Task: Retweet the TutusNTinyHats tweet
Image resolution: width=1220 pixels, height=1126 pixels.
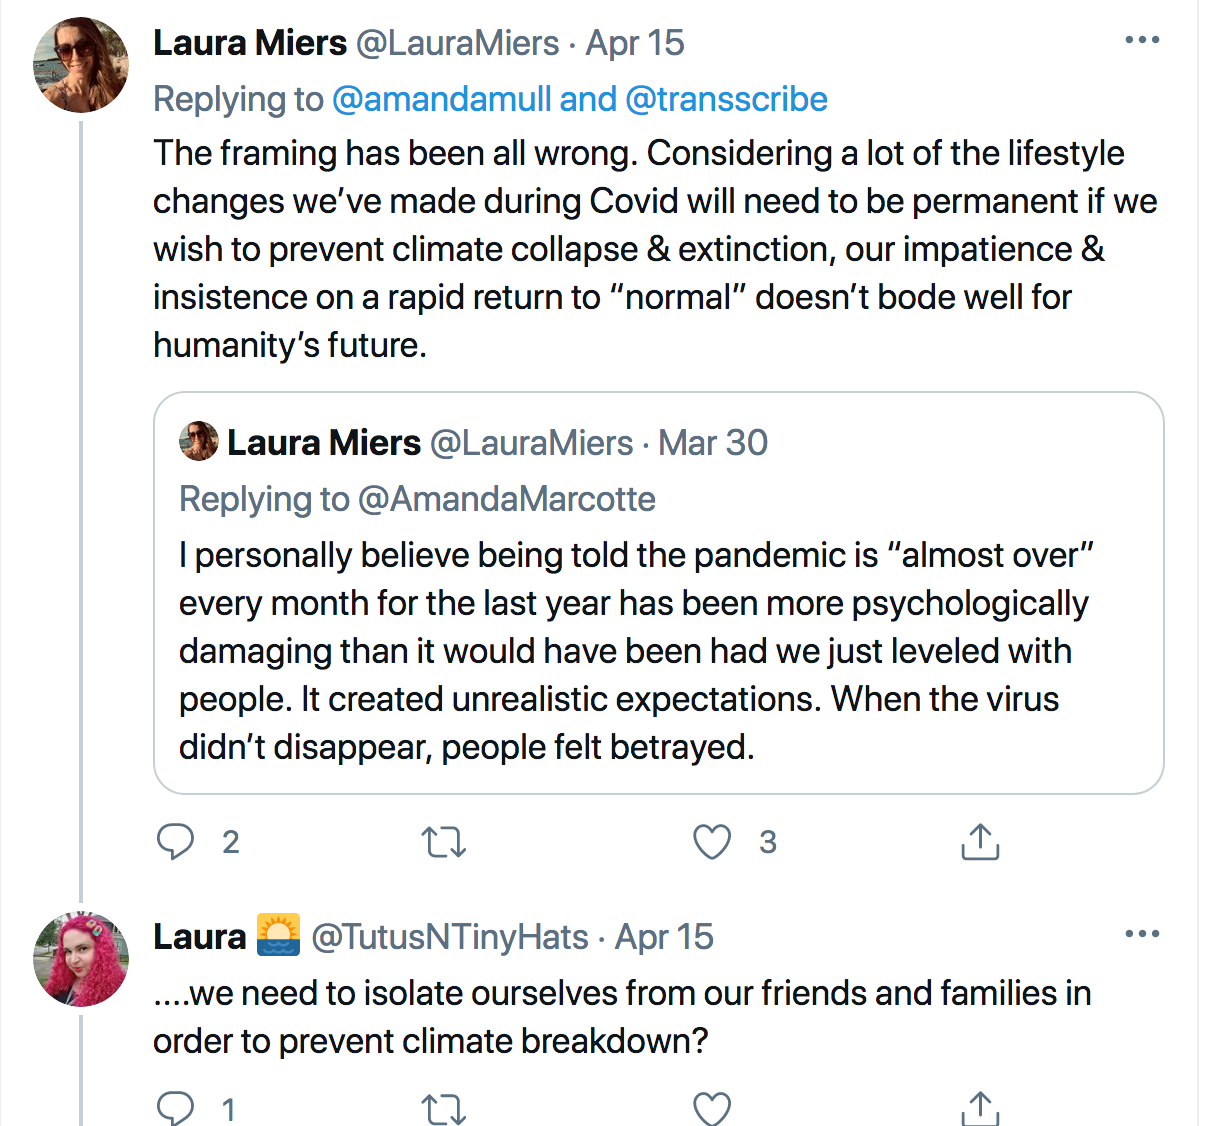Action: [444, 1108]
